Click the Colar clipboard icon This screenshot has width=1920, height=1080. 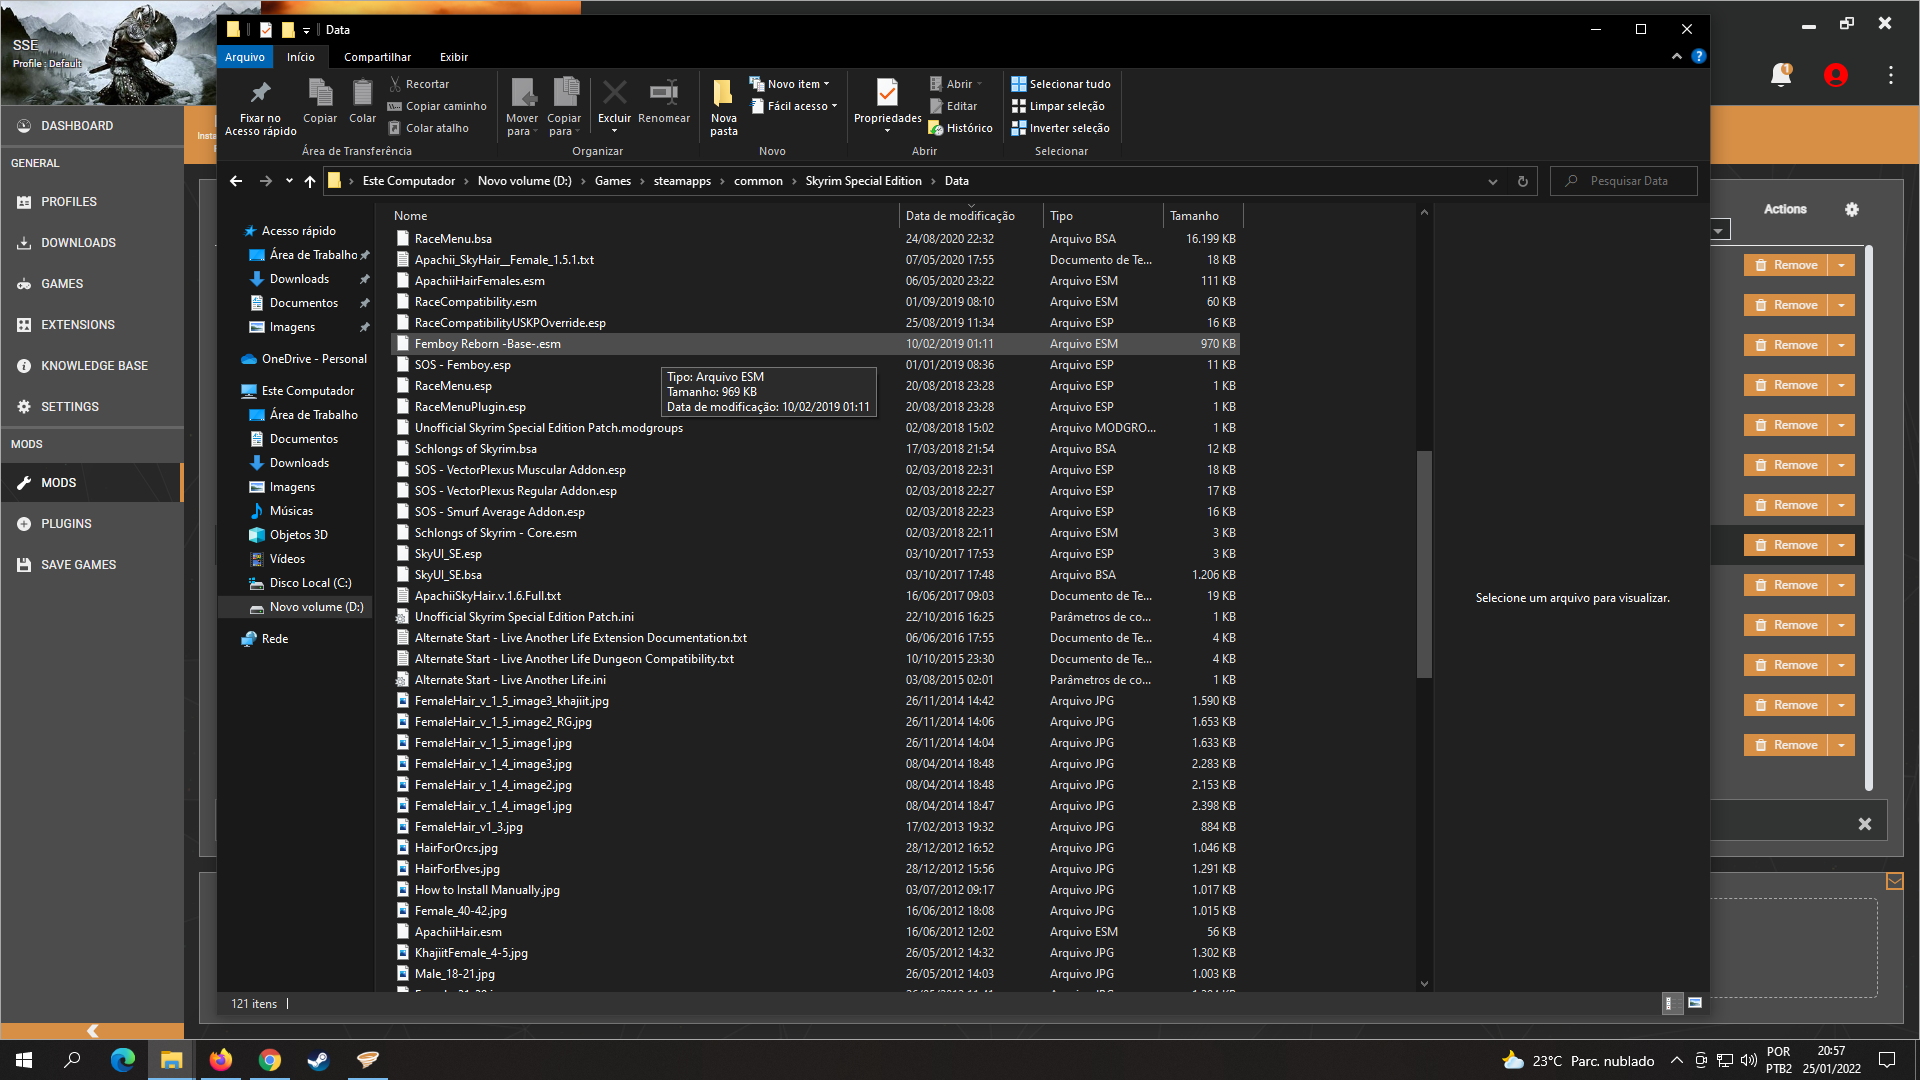pos(362,93)
